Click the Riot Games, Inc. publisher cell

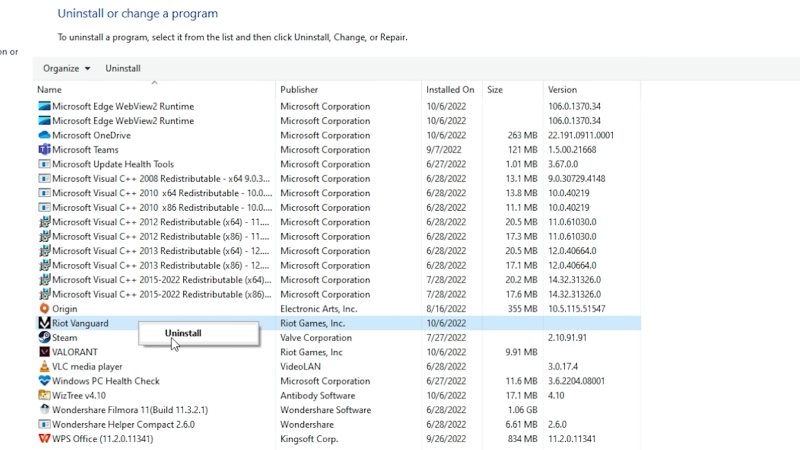pos(312,323)
